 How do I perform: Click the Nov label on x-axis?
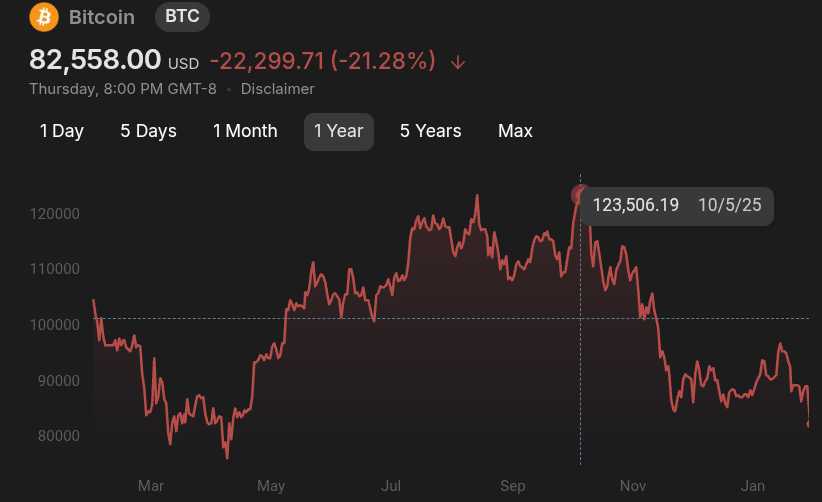(632, 486)
